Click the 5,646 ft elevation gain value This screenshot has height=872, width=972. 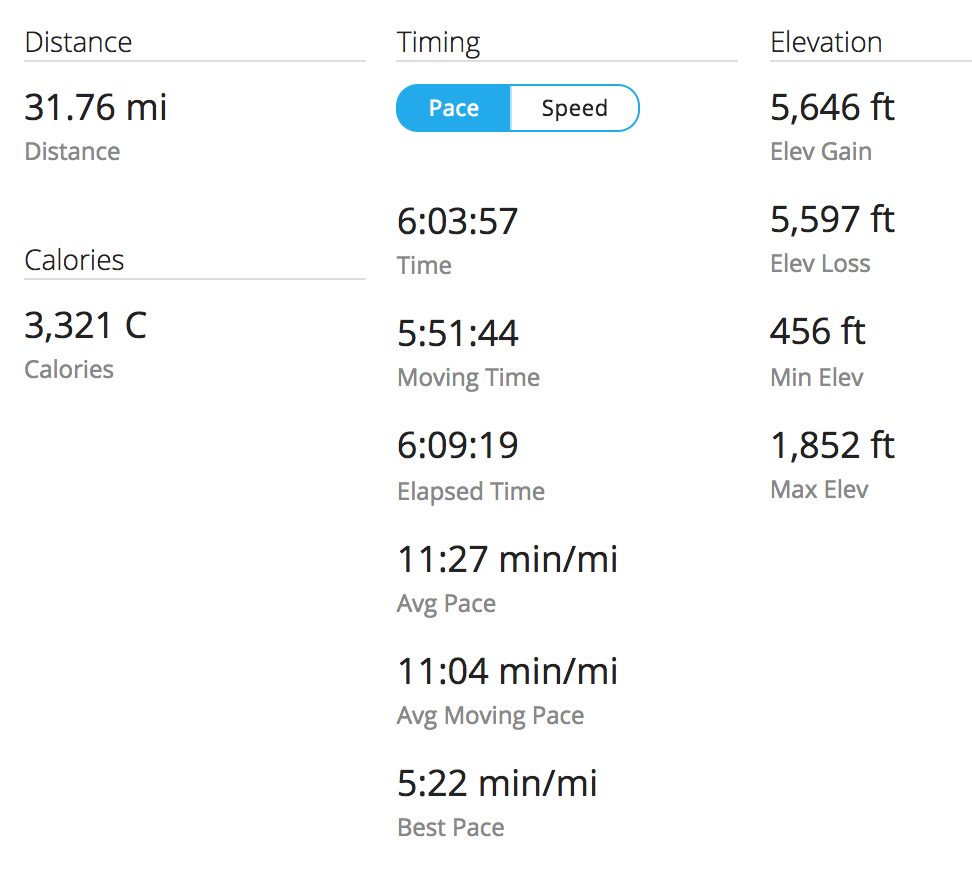[x=832, y=107]
